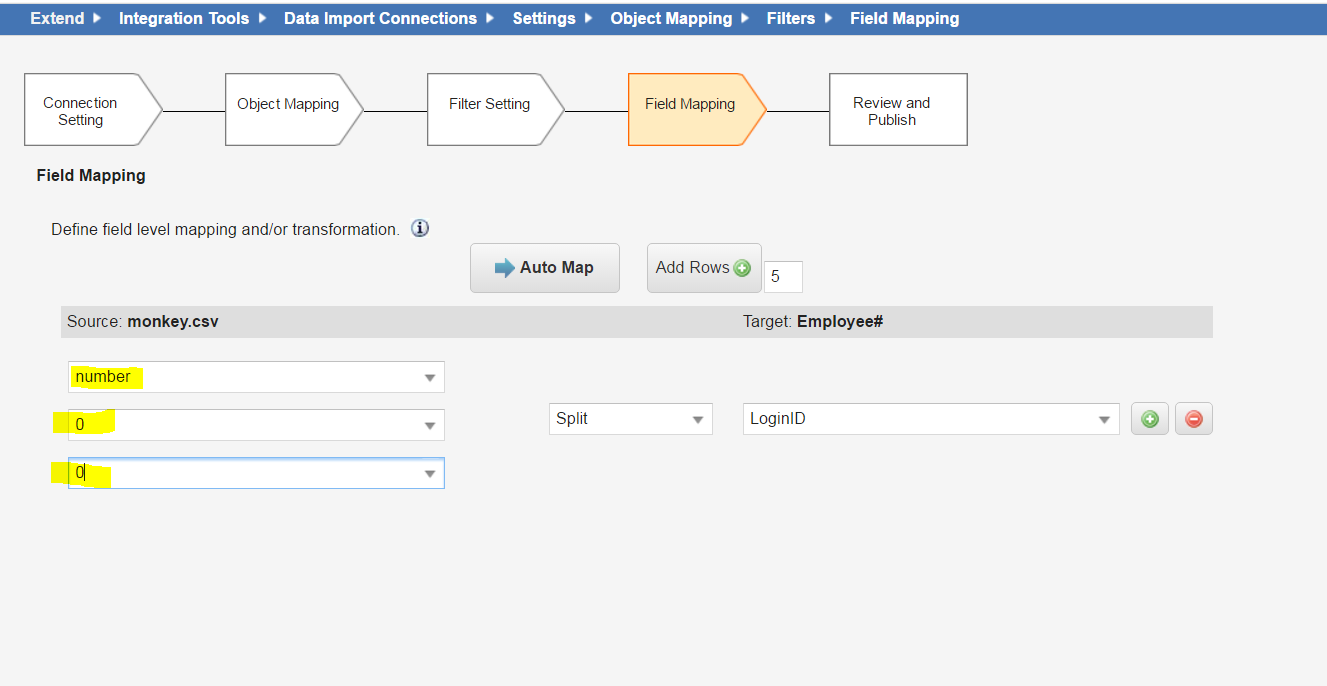Click the Filters breadcrumb link
The height and width of the screenshot is (686, 1327).
(x=790, y=18)
